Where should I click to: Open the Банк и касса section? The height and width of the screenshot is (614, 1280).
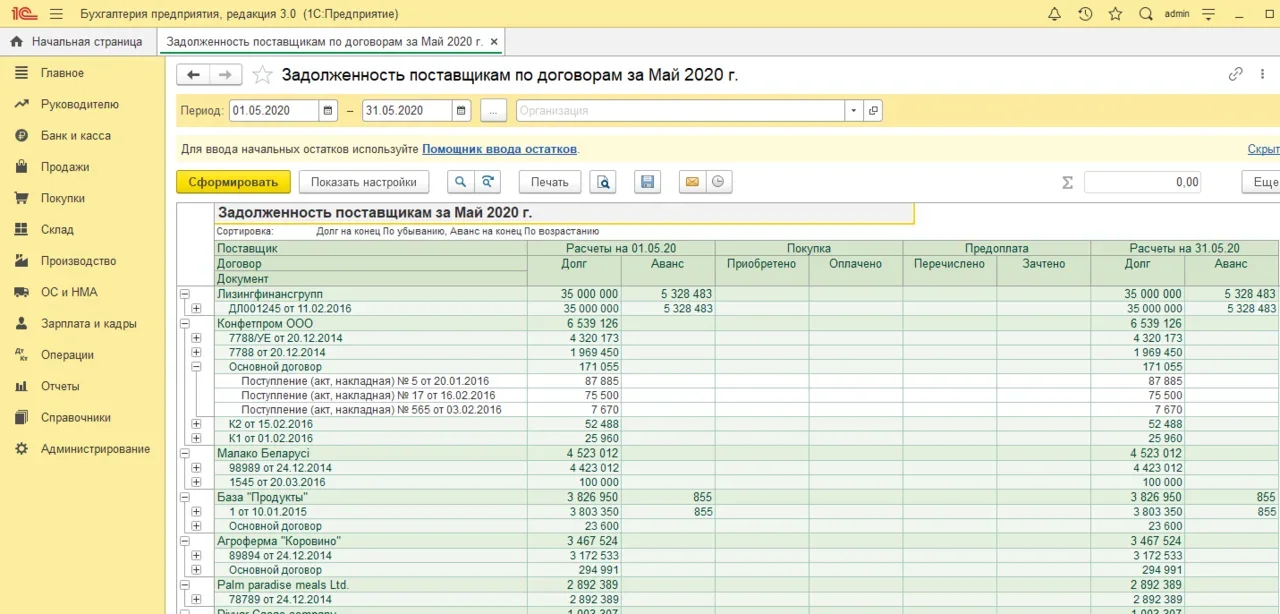[x=75, y=135]
